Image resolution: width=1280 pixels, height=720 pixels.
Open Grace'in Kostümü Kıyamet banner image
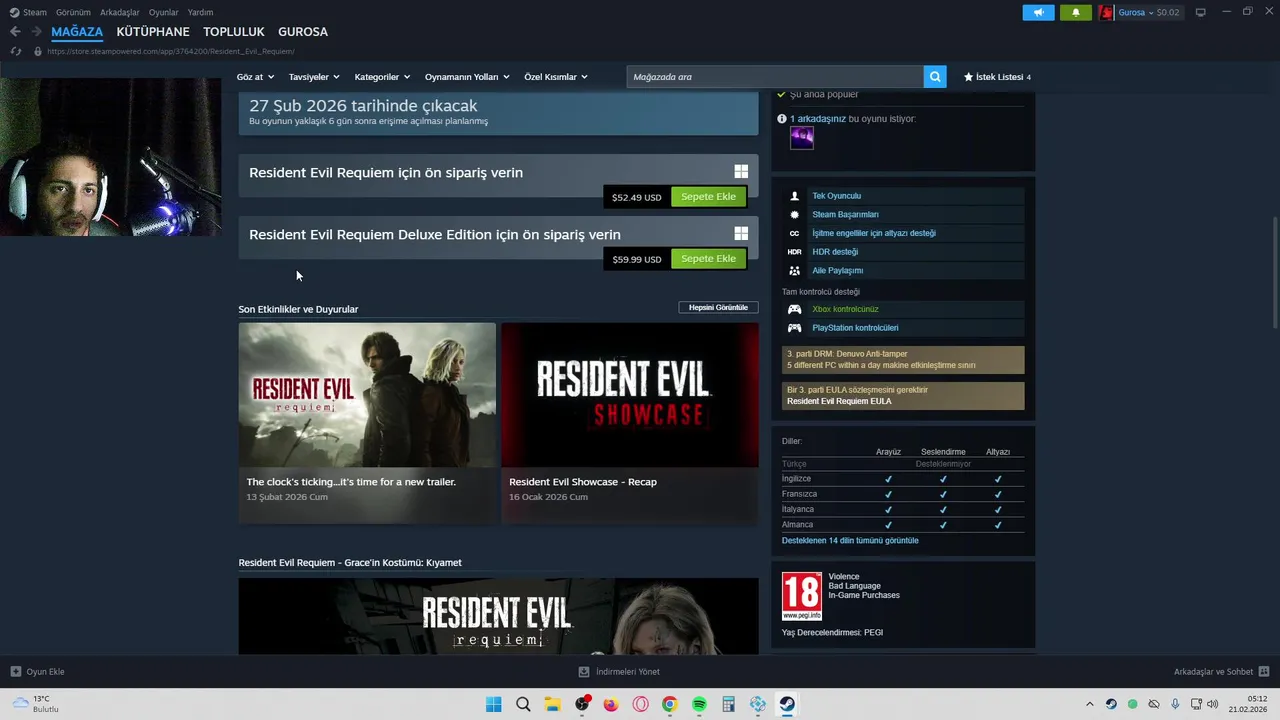498,616
